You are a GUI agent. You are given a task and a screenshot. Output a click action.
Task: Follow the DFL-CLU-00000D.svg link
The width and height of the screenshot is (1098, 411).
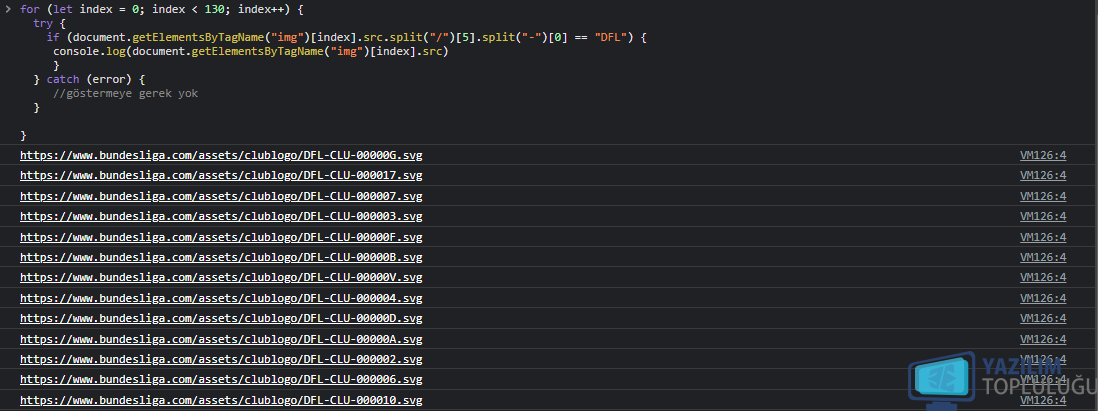221,319
